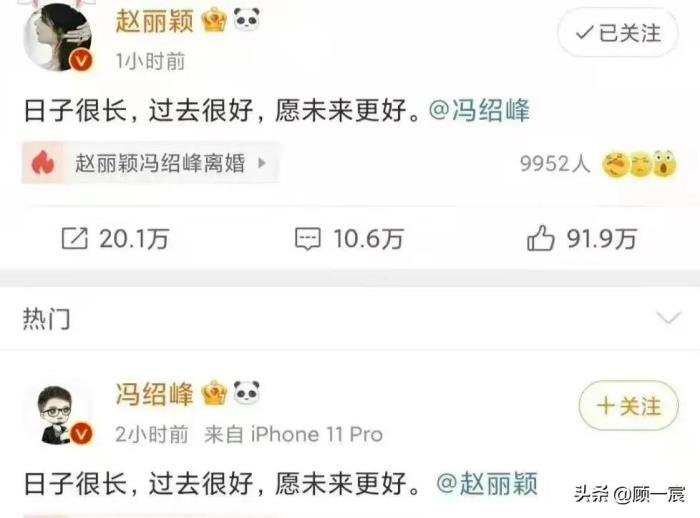
Task: Open 冯绍峰's profile from his username
Action: click(x=154, y=394)
